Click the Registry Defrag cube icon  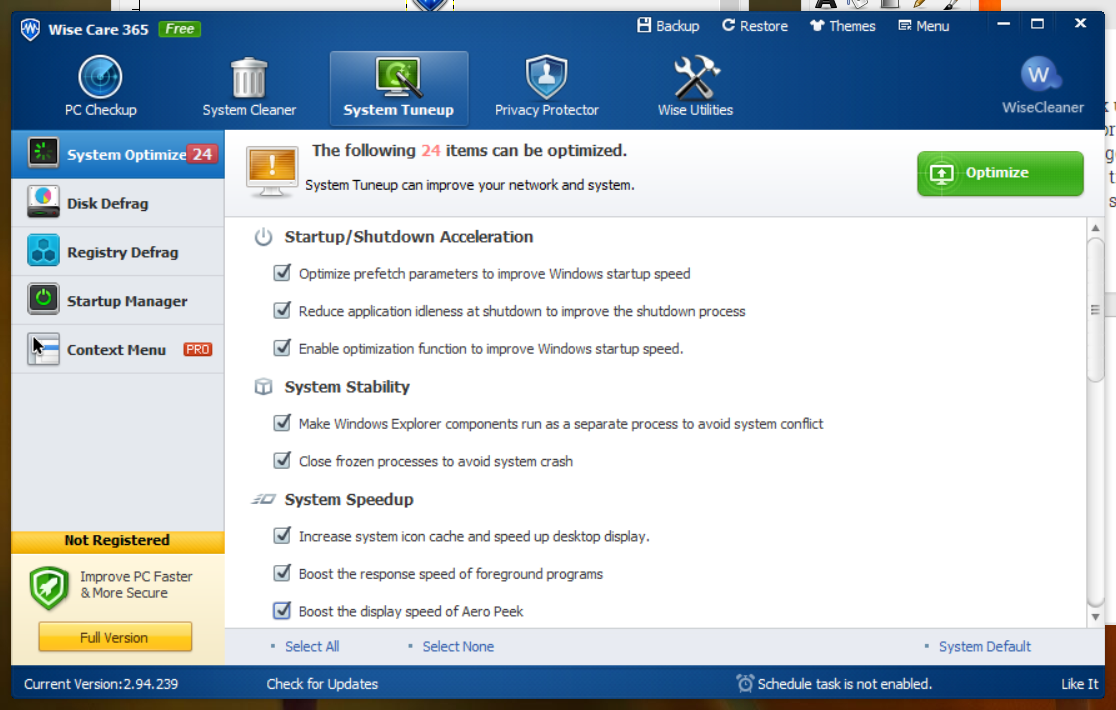tap(43, 250)
